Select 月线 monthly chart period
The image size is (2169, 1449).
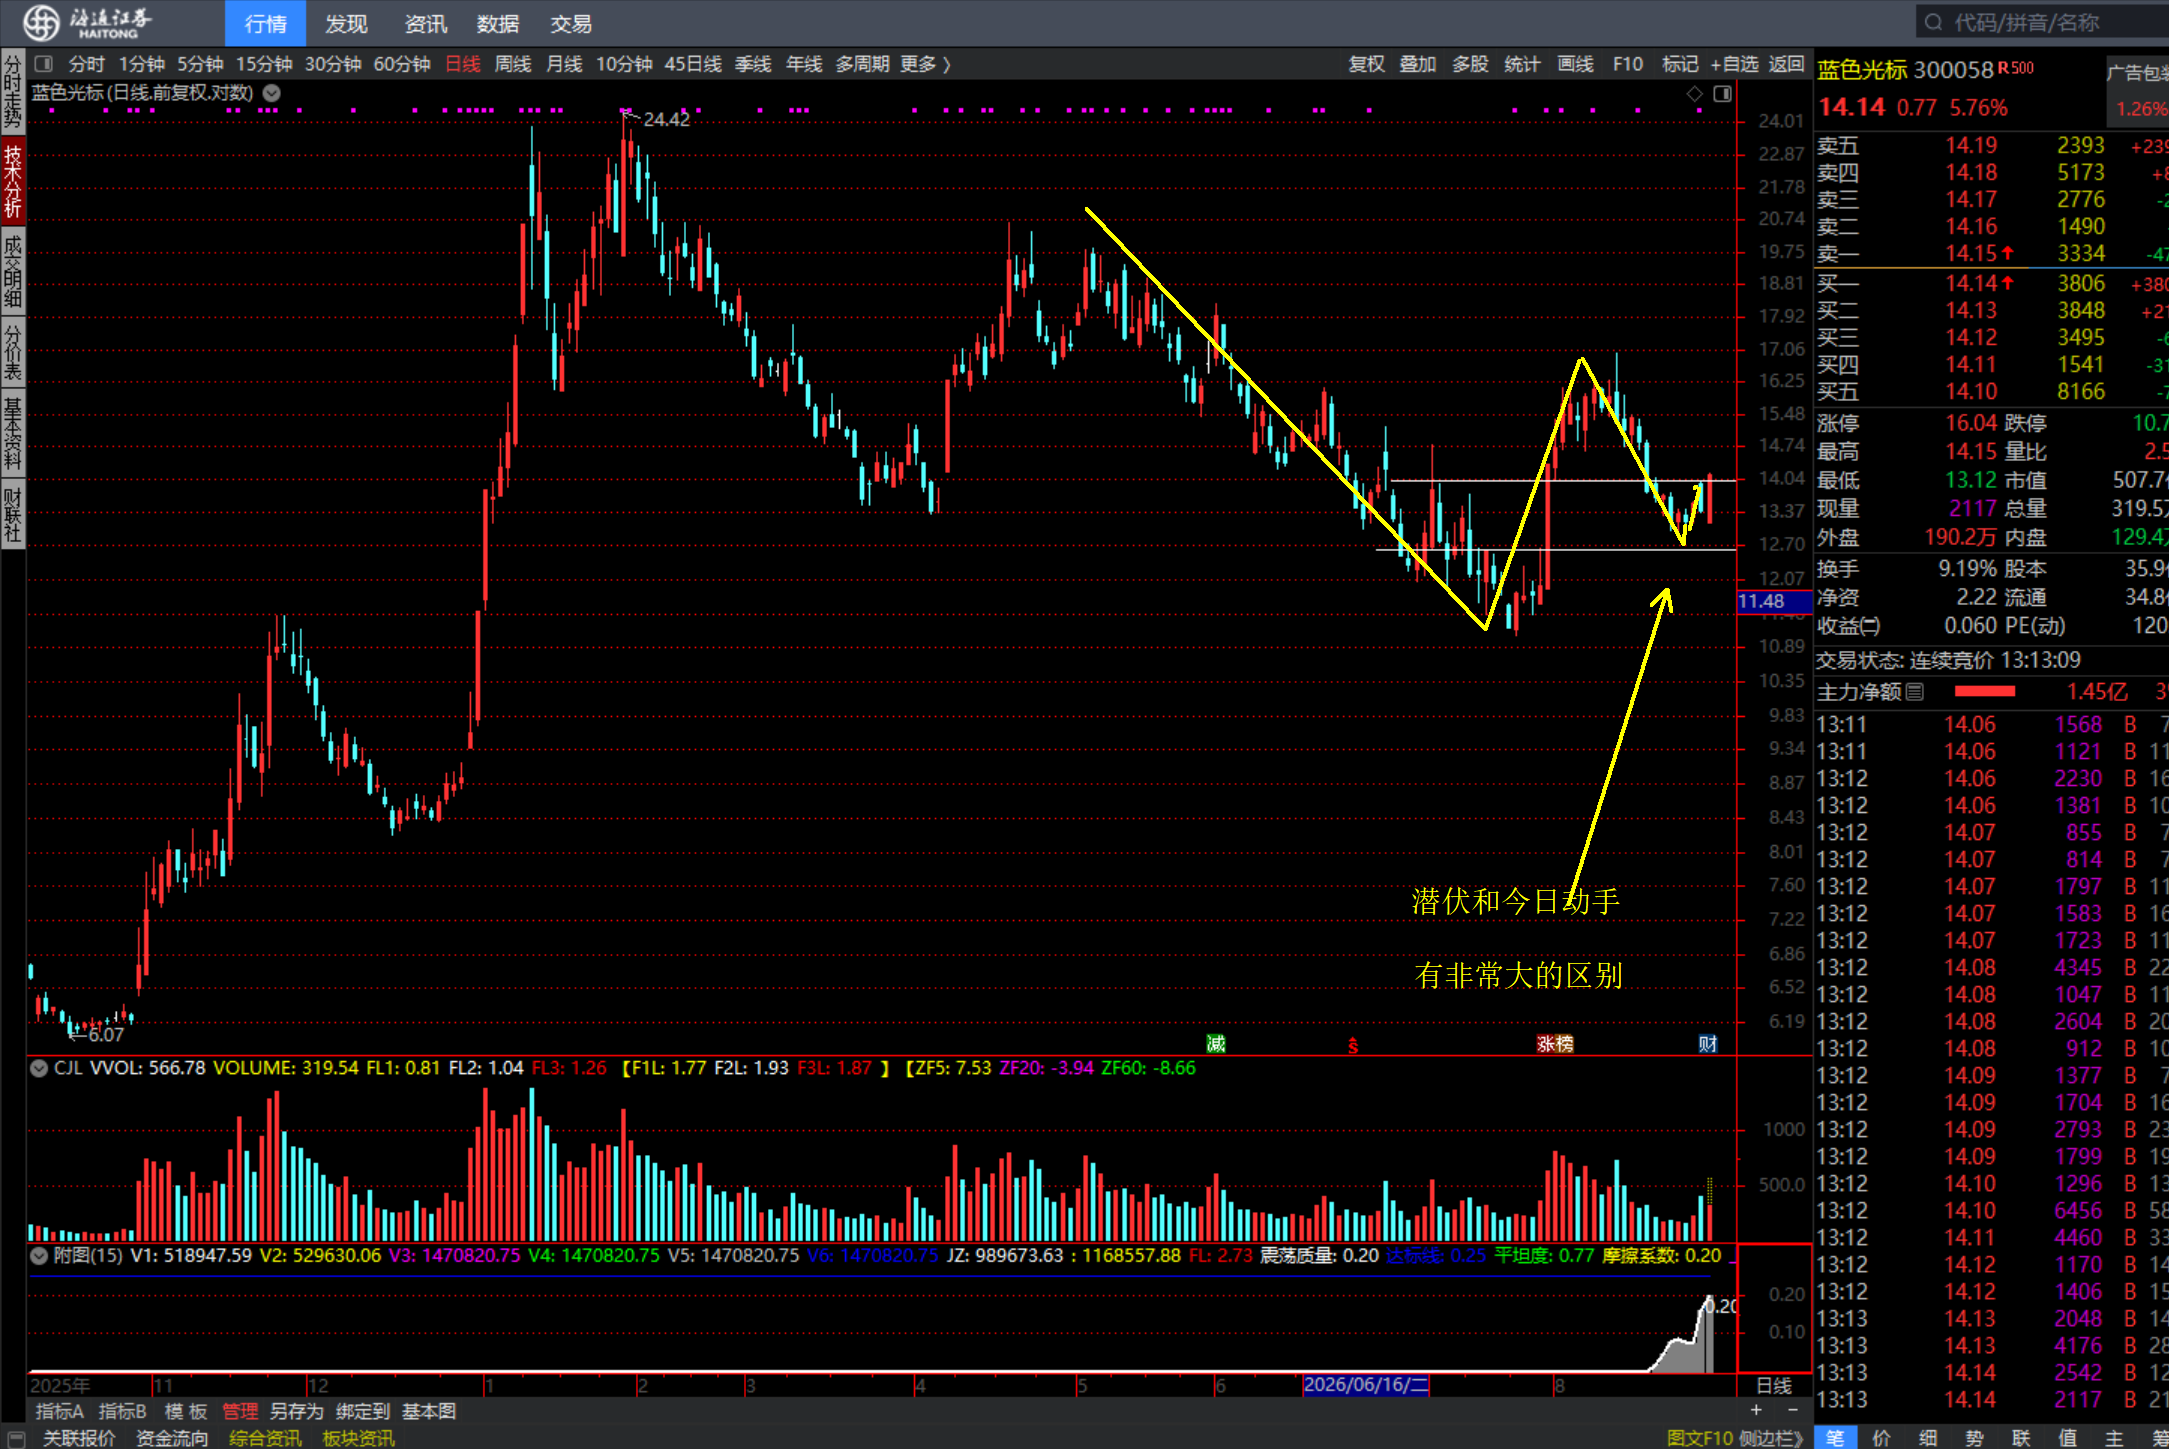[x=564, y=64]
